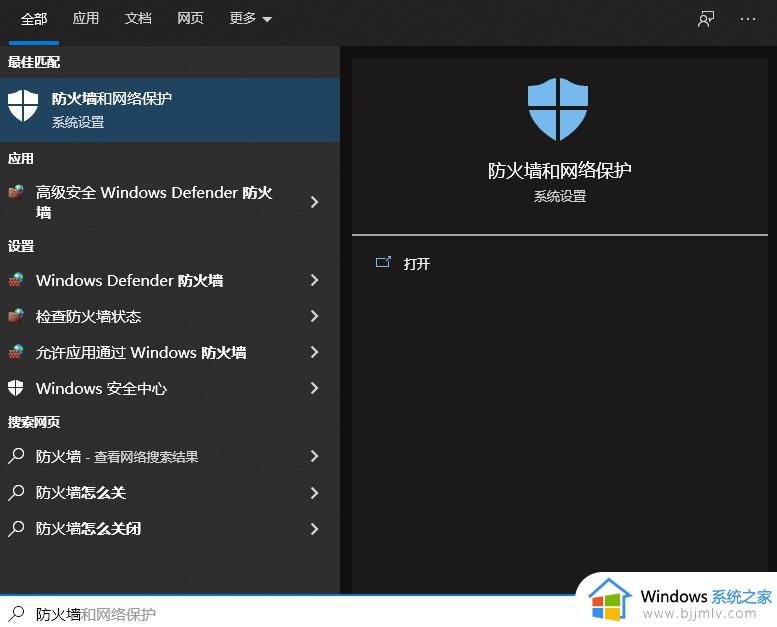Switch to the 全部 tab
This screenshot has width=777, height=627.
pos(34,19)
